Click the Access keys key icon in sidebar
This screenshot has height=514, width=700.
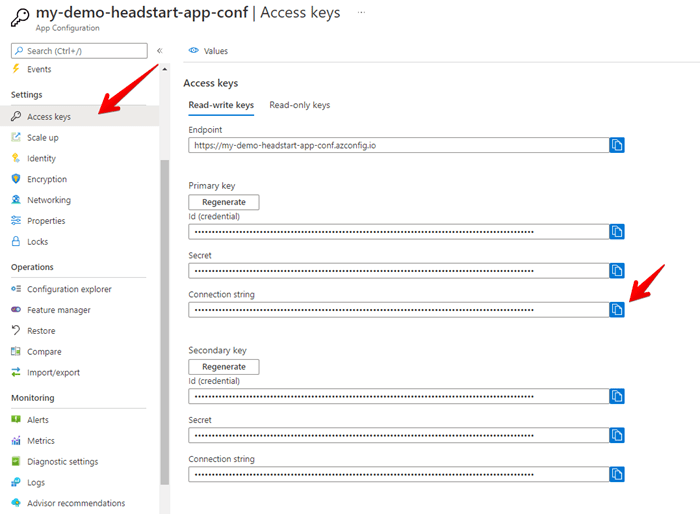point(16,116)
